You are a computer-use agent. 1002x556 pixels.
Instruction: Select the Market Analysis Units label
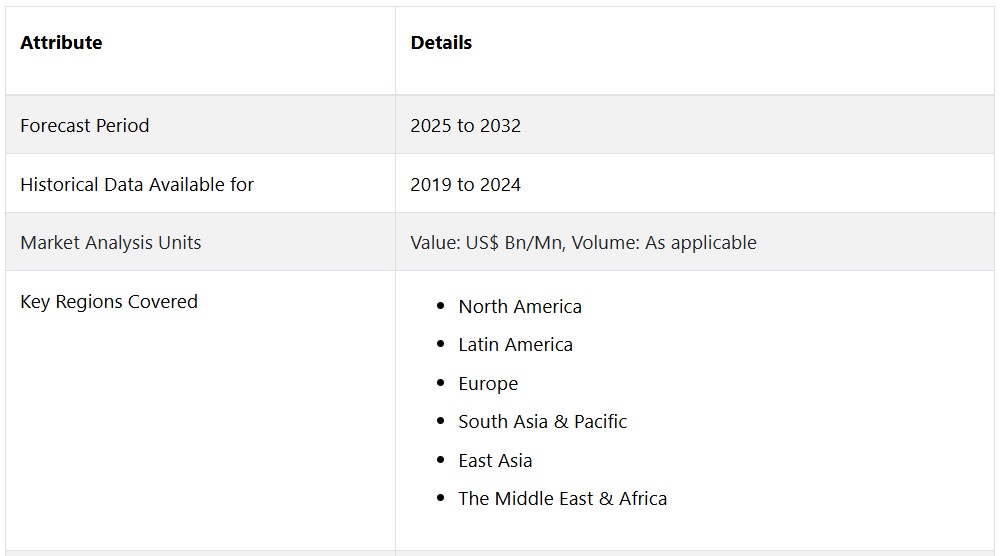tap(111, 243)
